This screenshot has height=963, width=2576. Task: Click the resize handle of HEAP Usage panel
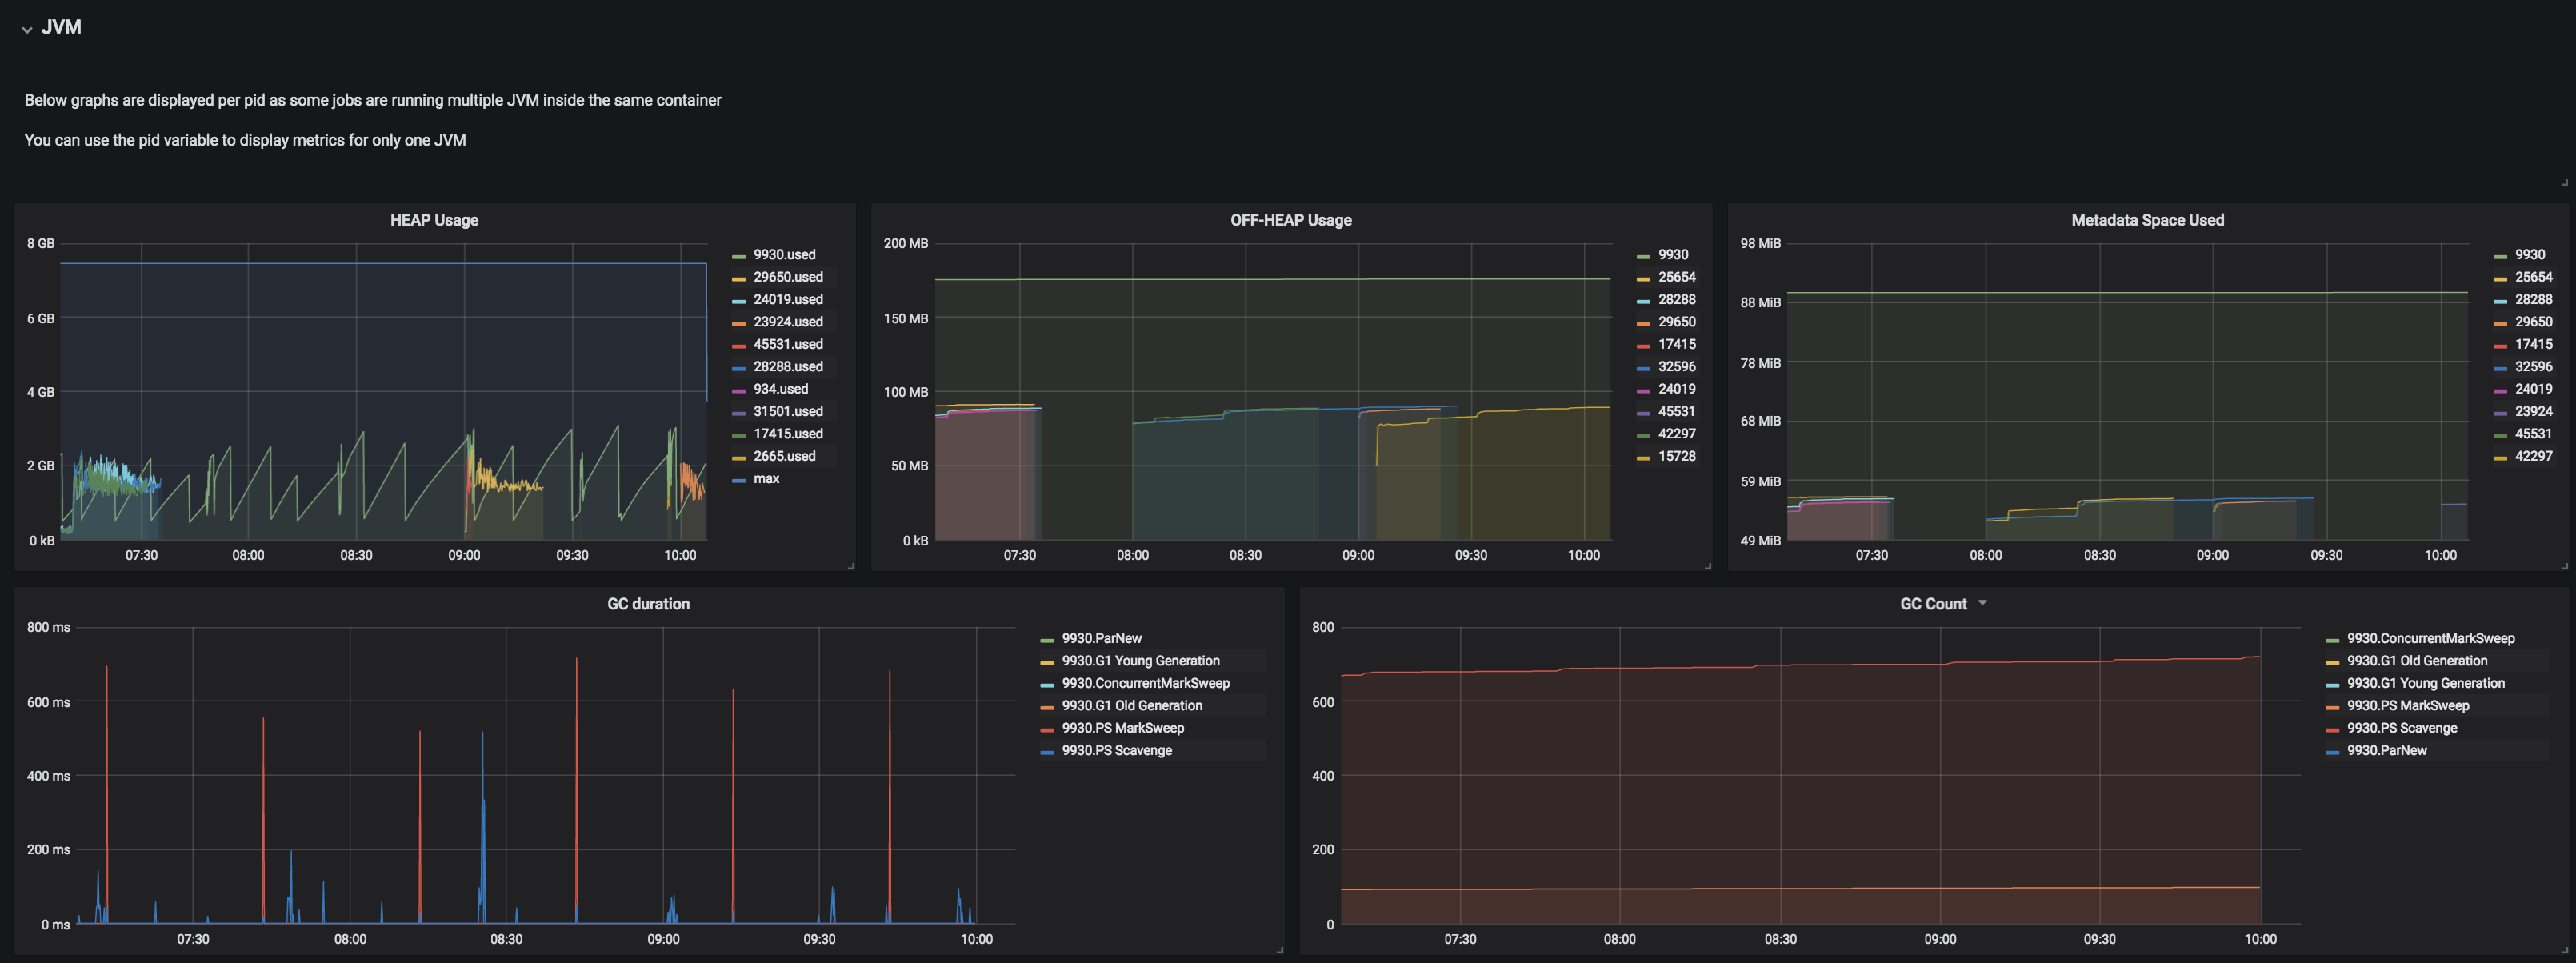pos(851,566)
